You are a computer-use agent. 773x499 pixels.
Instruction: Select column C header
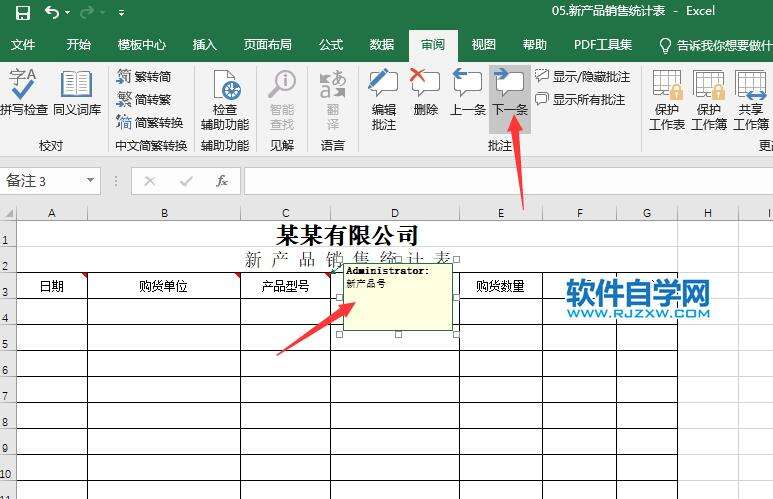tap(285, 213)
